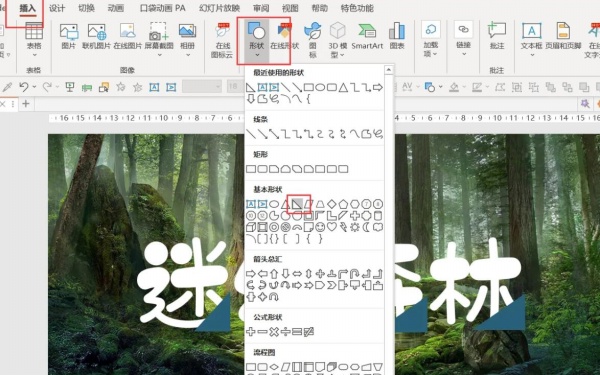Click the 在线形状 online shapes button

coord(284,37)
